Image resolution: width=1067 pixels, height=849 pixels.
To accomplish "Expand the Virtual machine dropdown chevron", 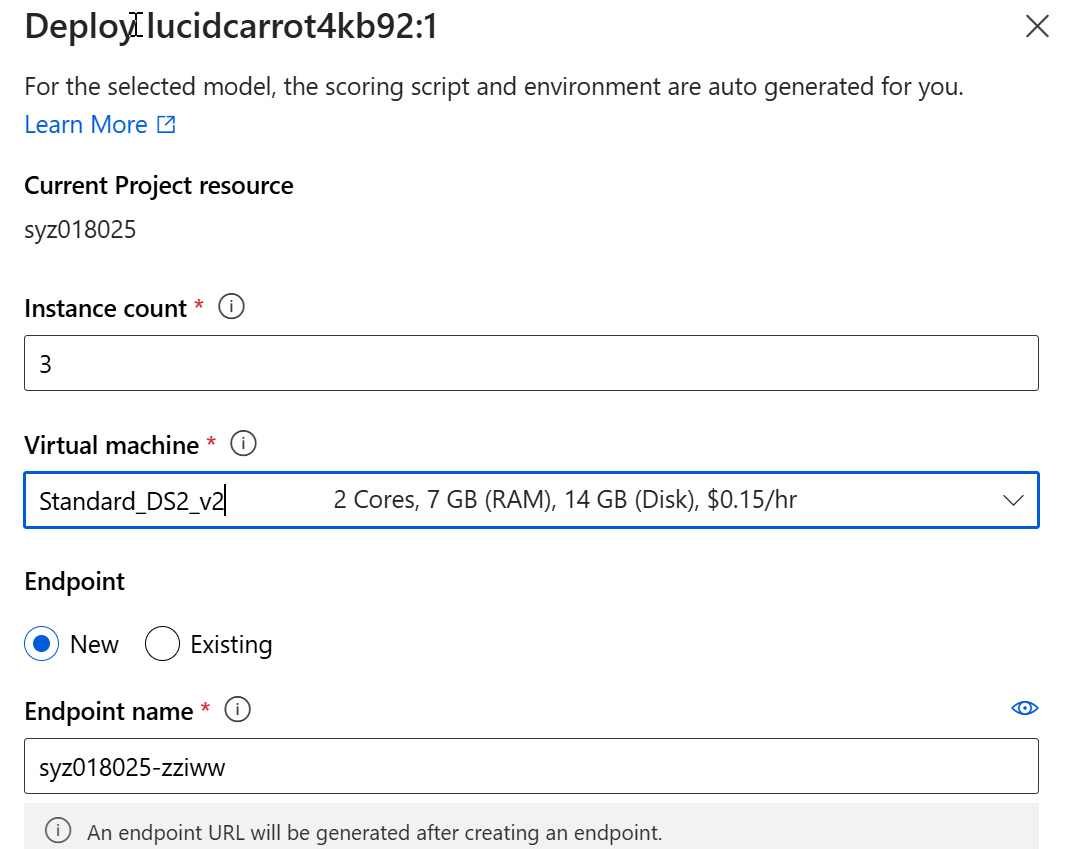I will (x=1013, y=500).
